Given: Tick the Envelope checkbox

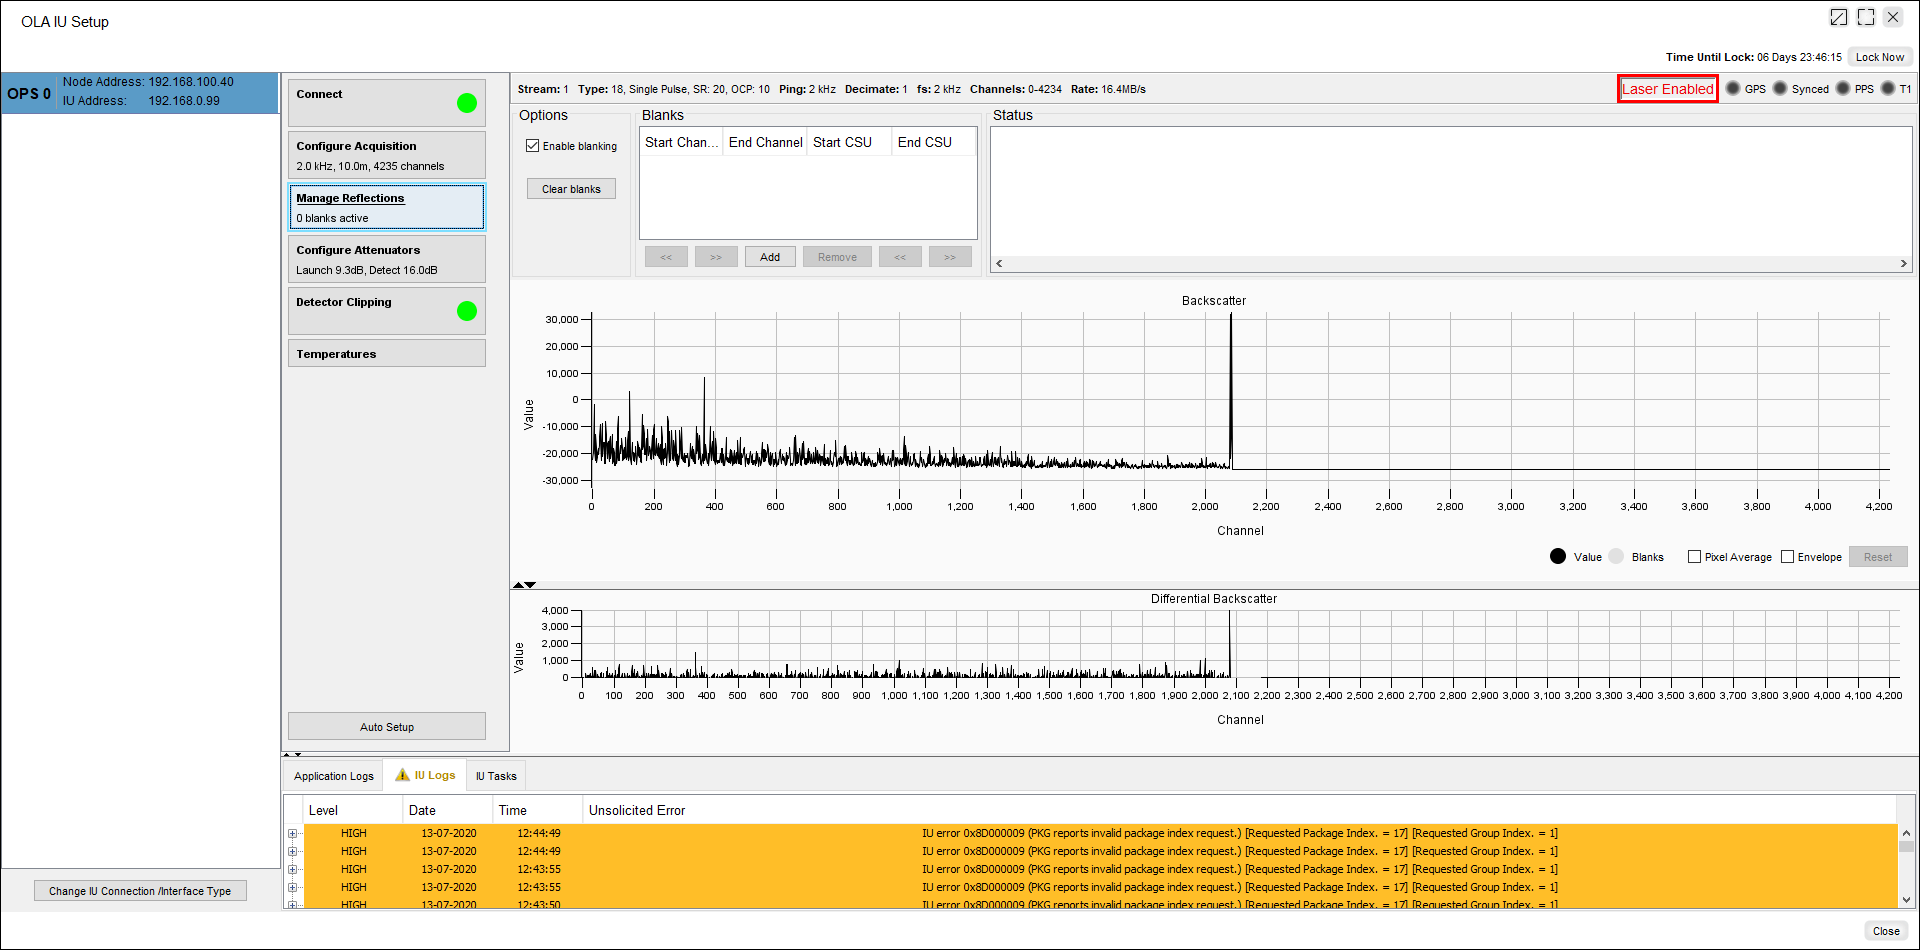Looking at the screenshot, I should point(1787,557).
